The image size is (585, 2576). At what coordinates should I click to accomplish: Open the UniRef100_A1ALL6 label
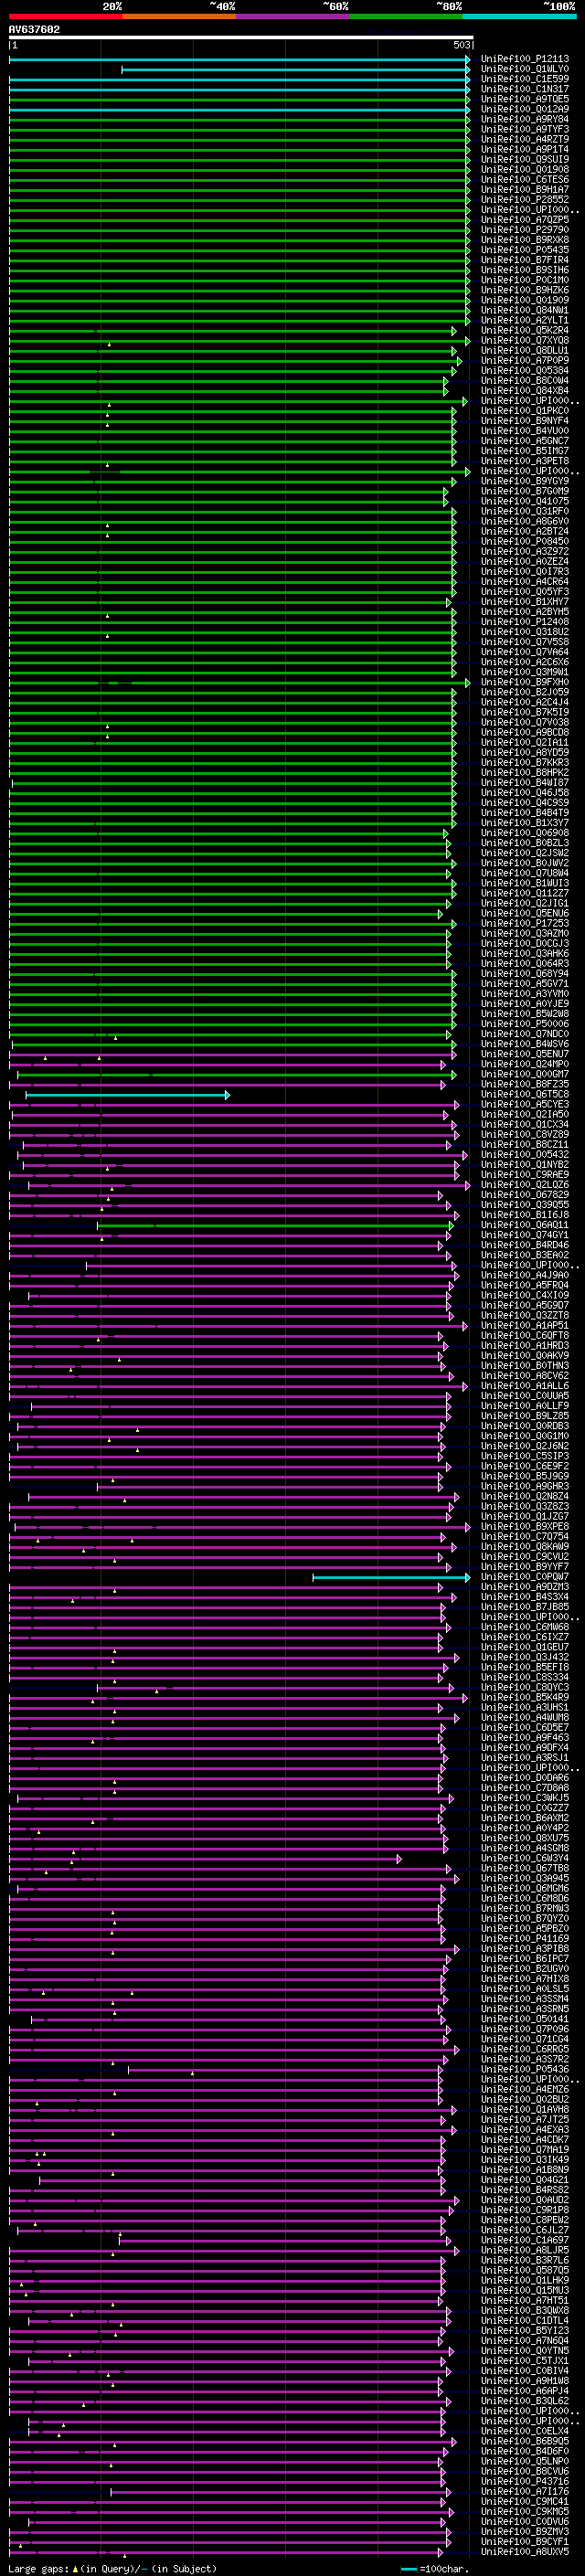pos(524,1386)
